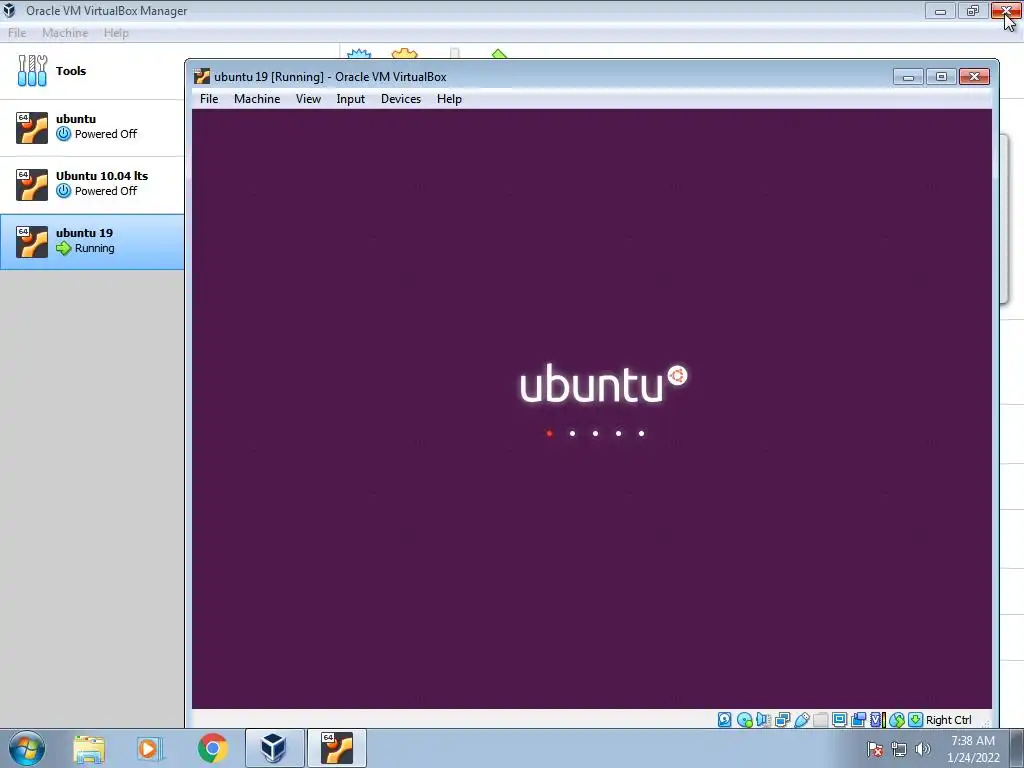Restore down the VirtualBox Manager window
This screenshot has height=768, width=1024.
pyautogui.click(x=973, y=10)
